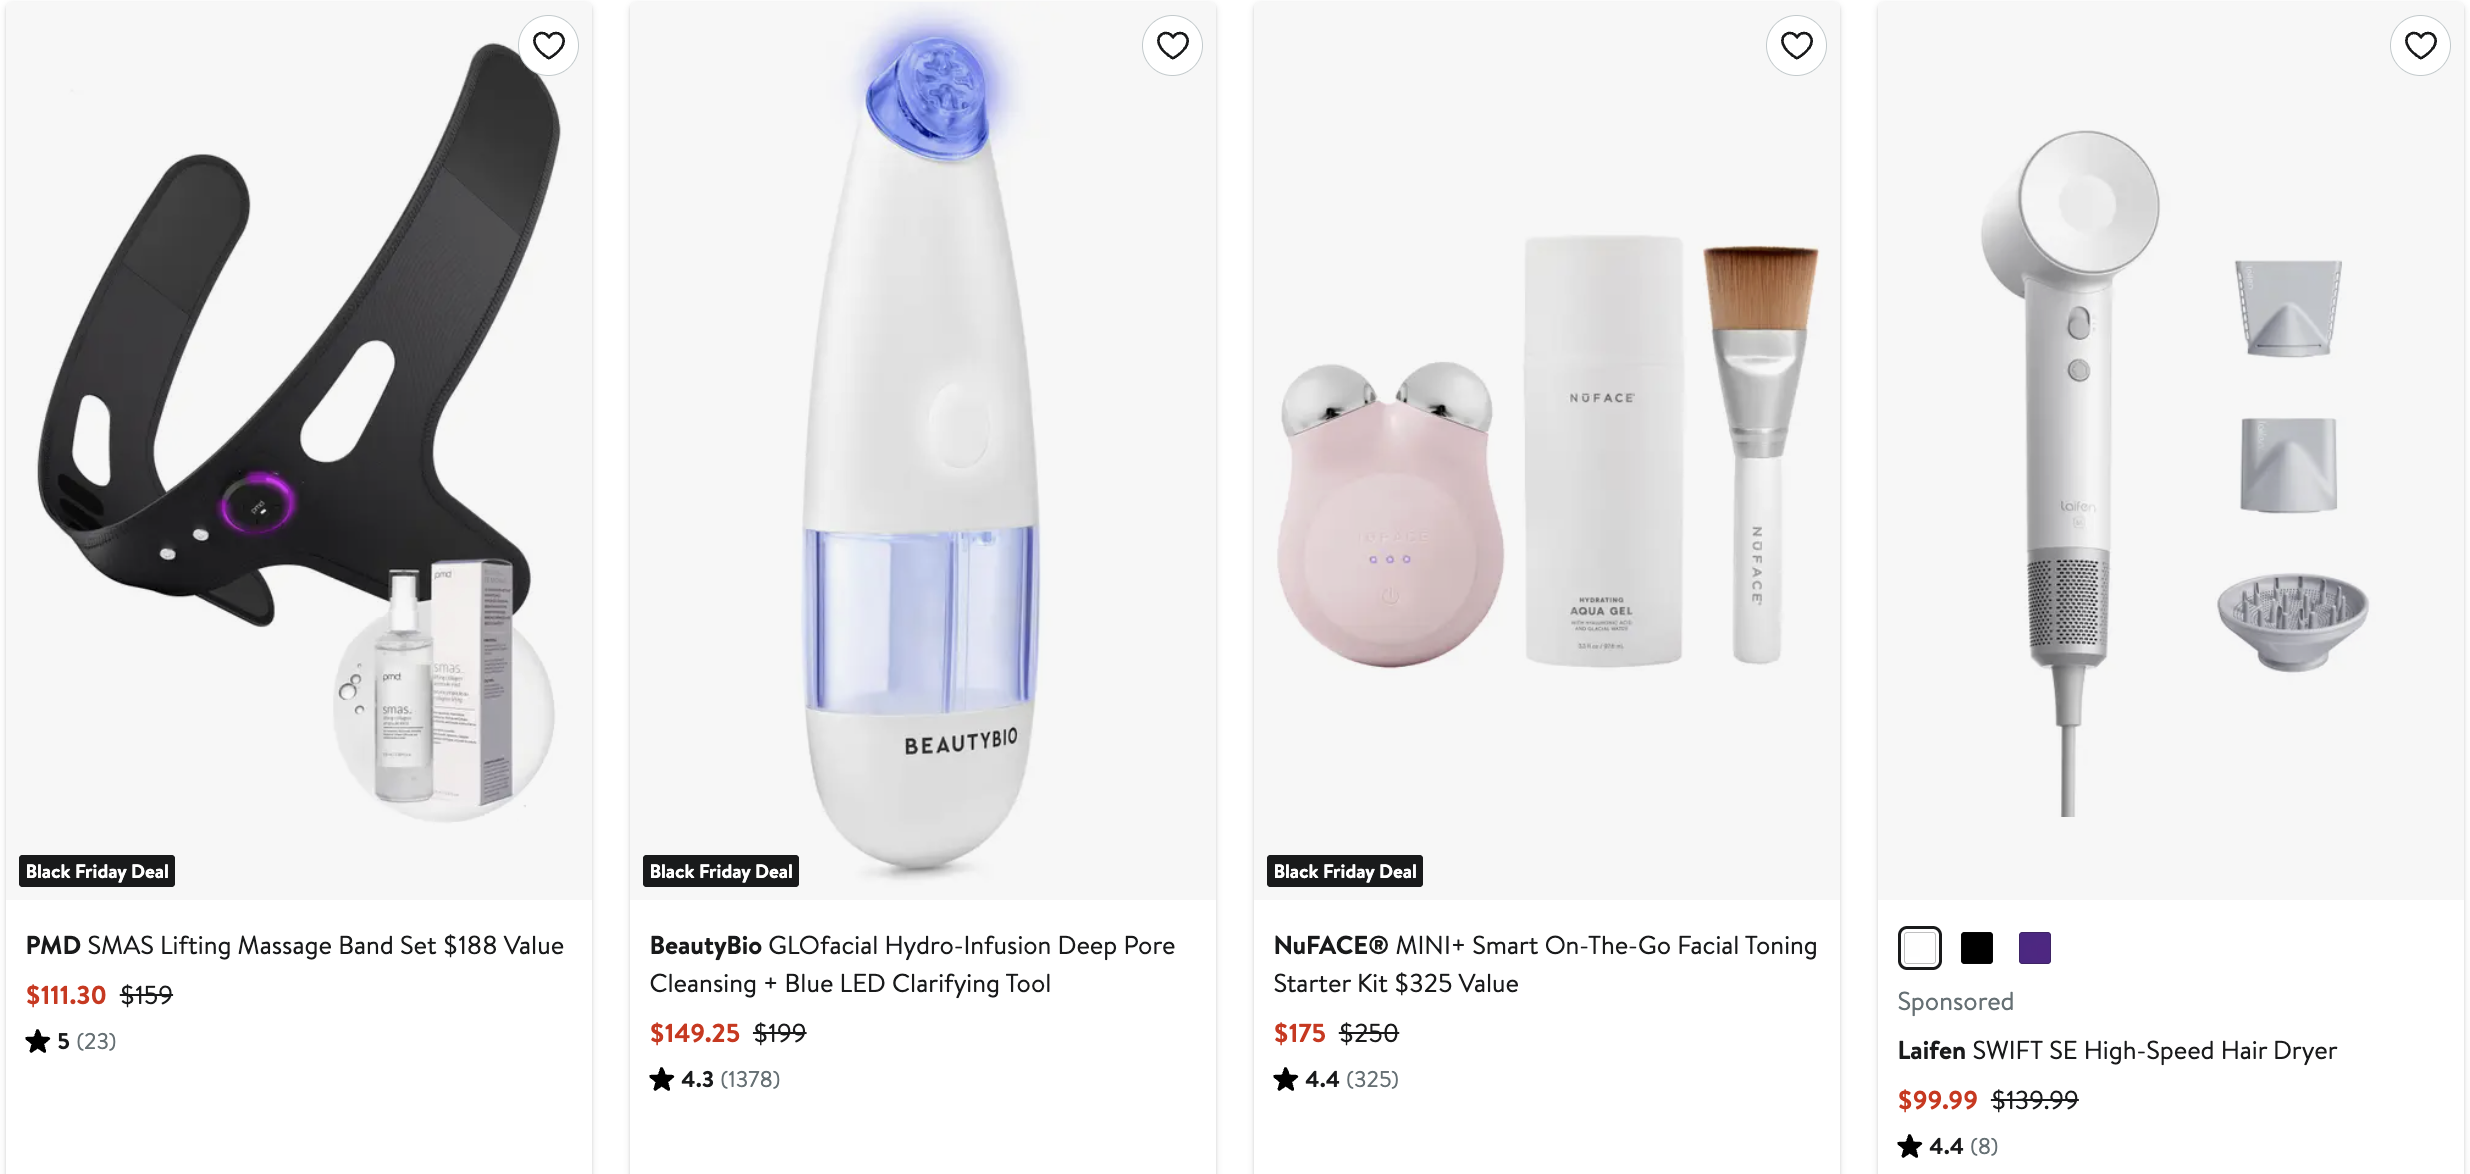Add PMD SMAS Massage Band to wishlist
The image size is (2470, 1174).
548,46
